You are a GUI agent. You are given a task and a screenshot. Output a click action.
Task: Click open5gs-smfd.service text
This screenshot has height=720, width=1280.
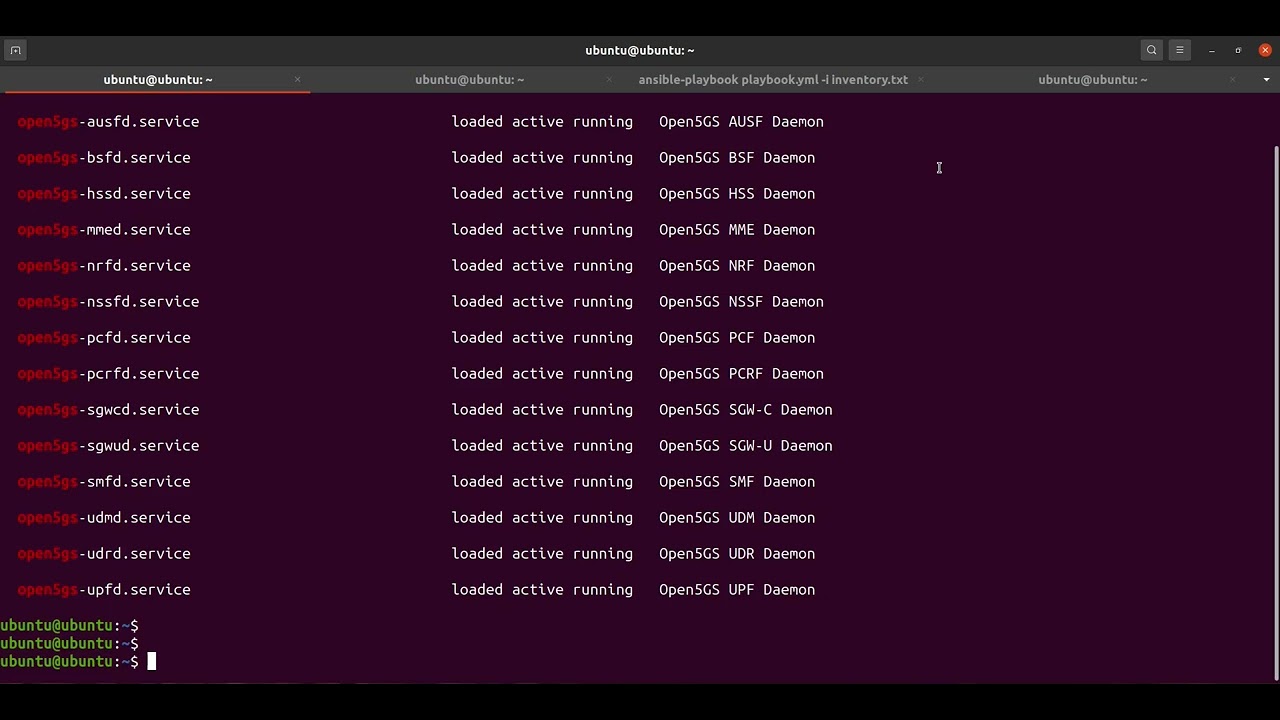pyautogui.click(x=104, y=482)
